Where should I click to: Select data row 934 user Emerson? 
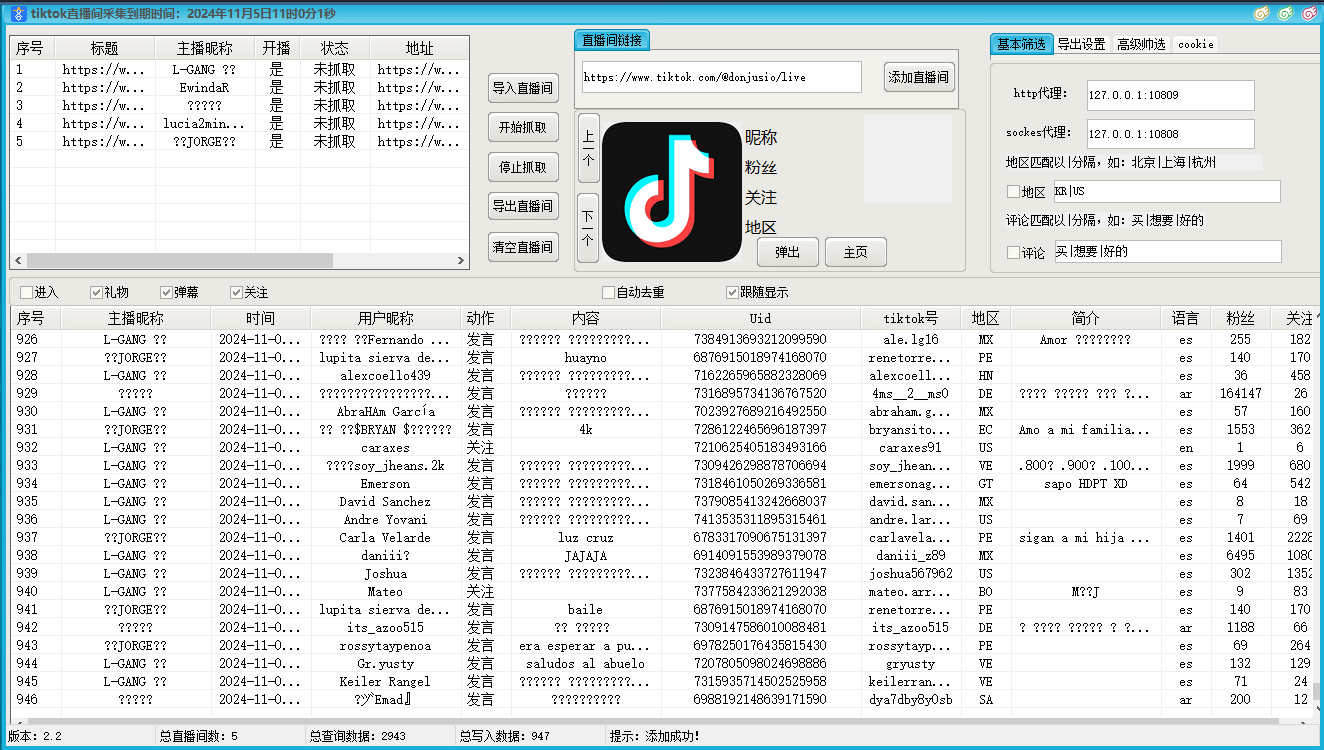click(x=660, y=483)
